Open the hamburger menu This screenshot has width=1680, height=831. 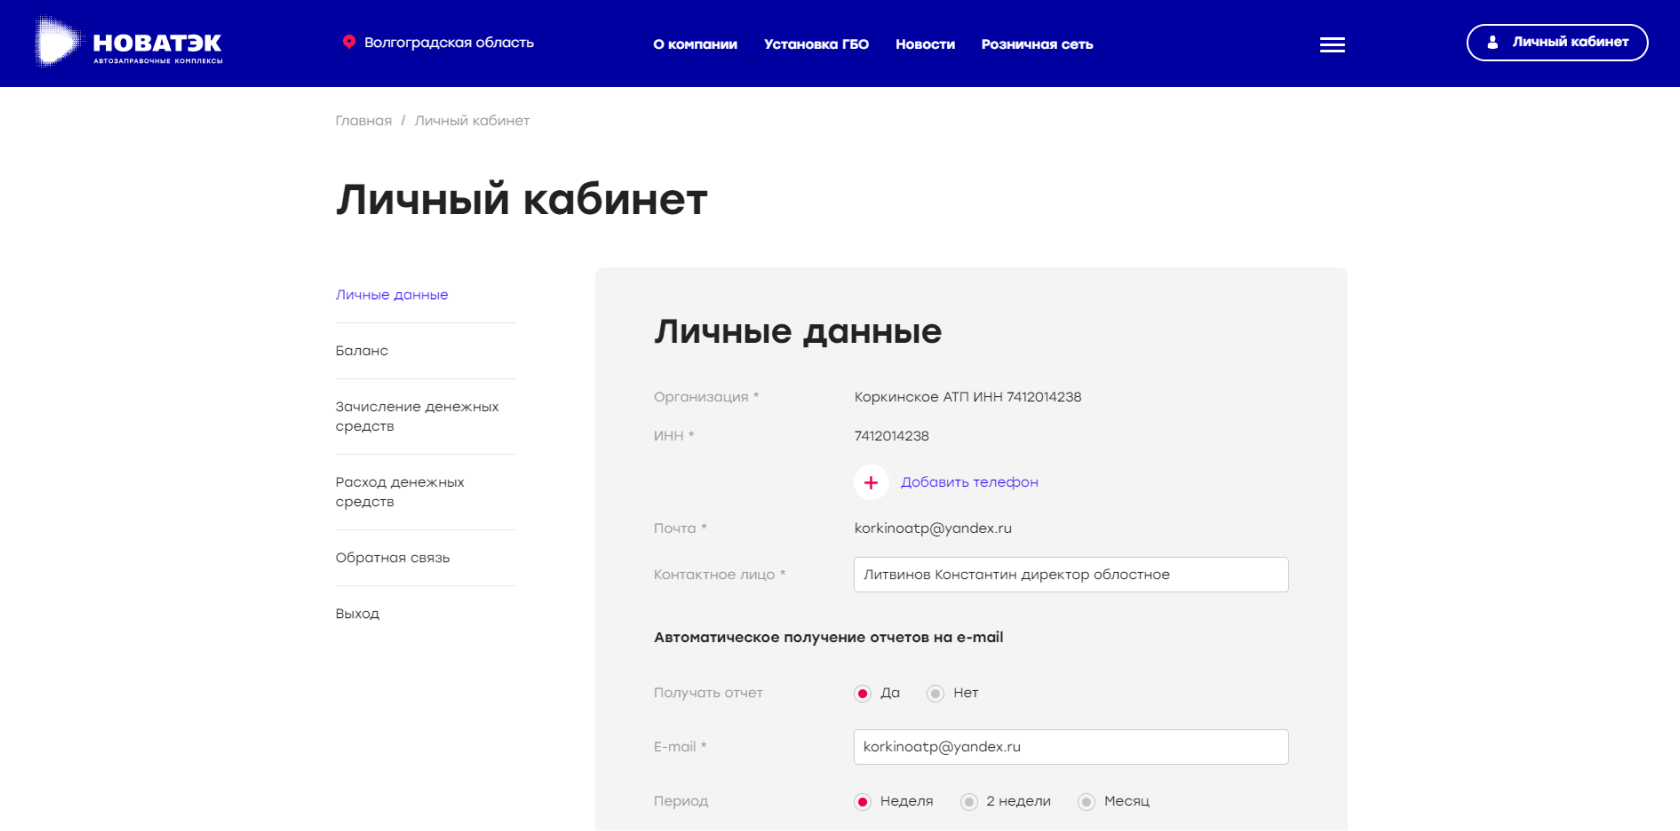[x=1332, y=45]
